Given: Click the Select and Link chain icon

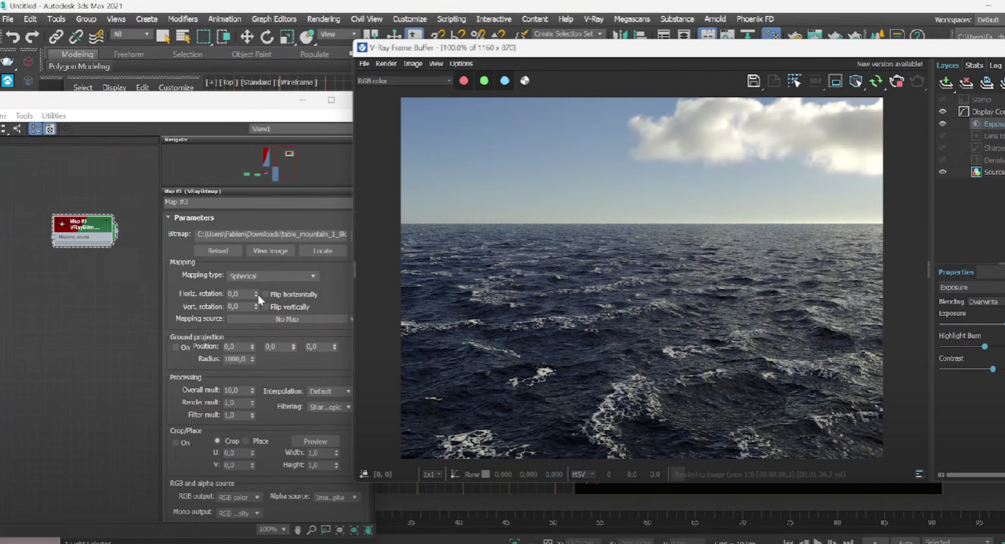Looking at the screenshot, I should point(56,37).
